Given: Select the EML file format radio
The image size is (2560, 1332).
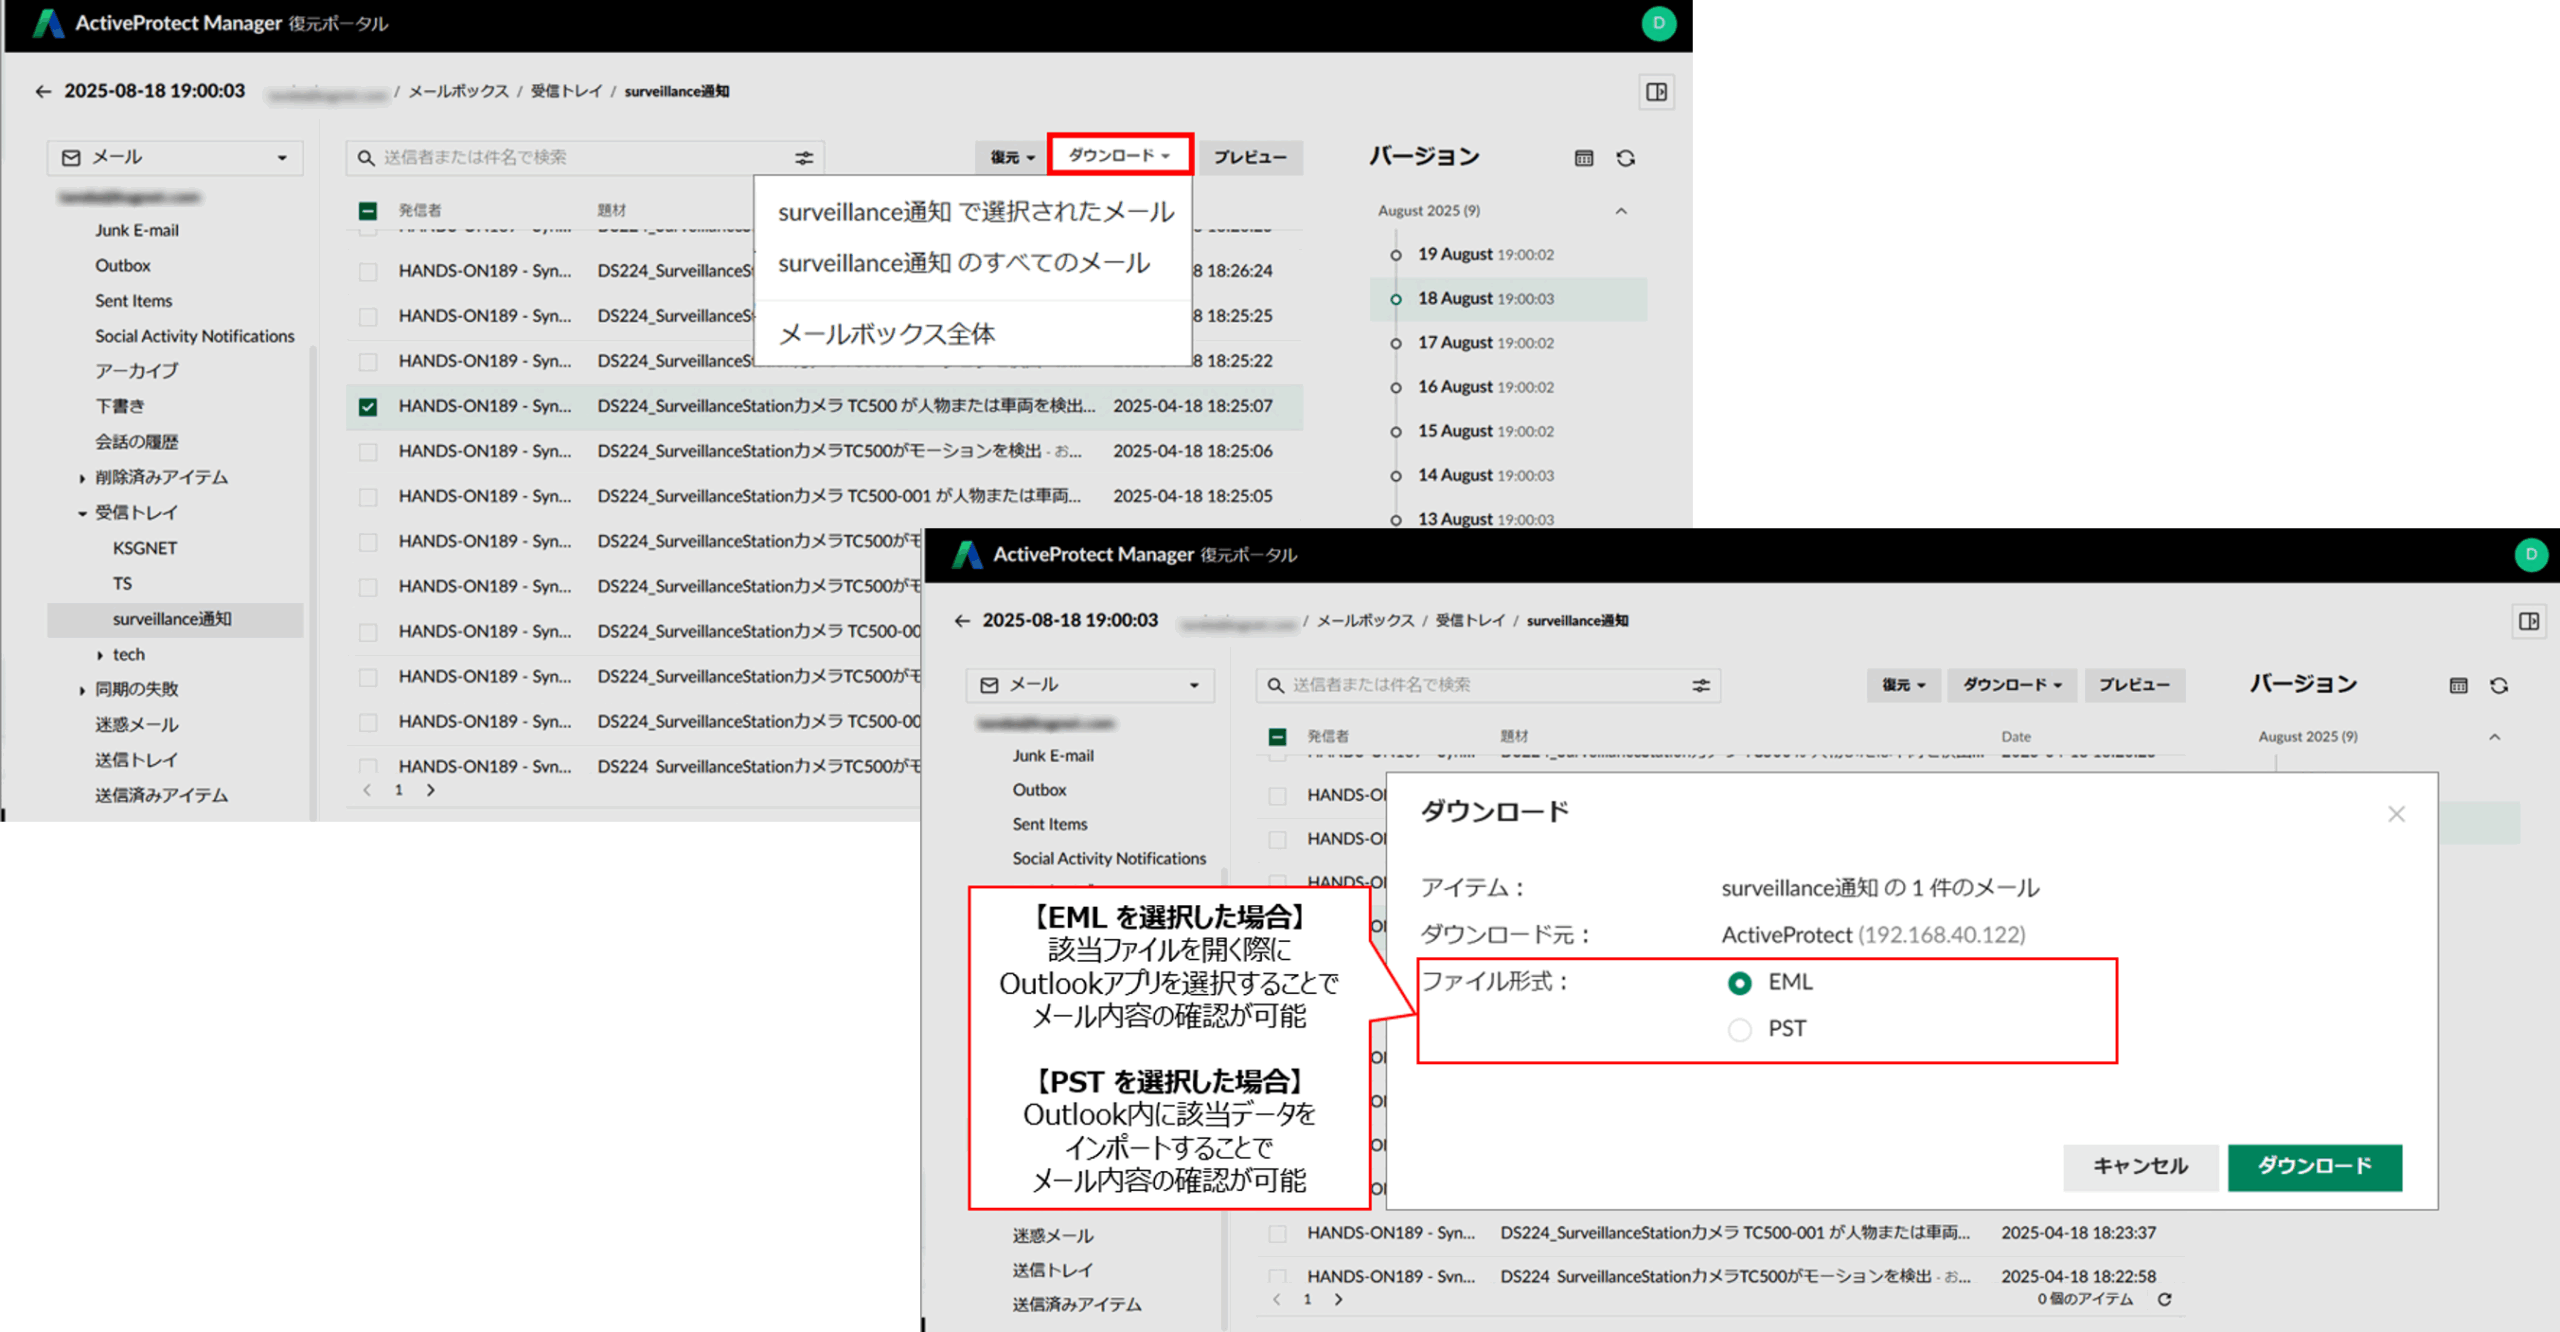Looking at the screenshot, I should [x=1740, y=983].
